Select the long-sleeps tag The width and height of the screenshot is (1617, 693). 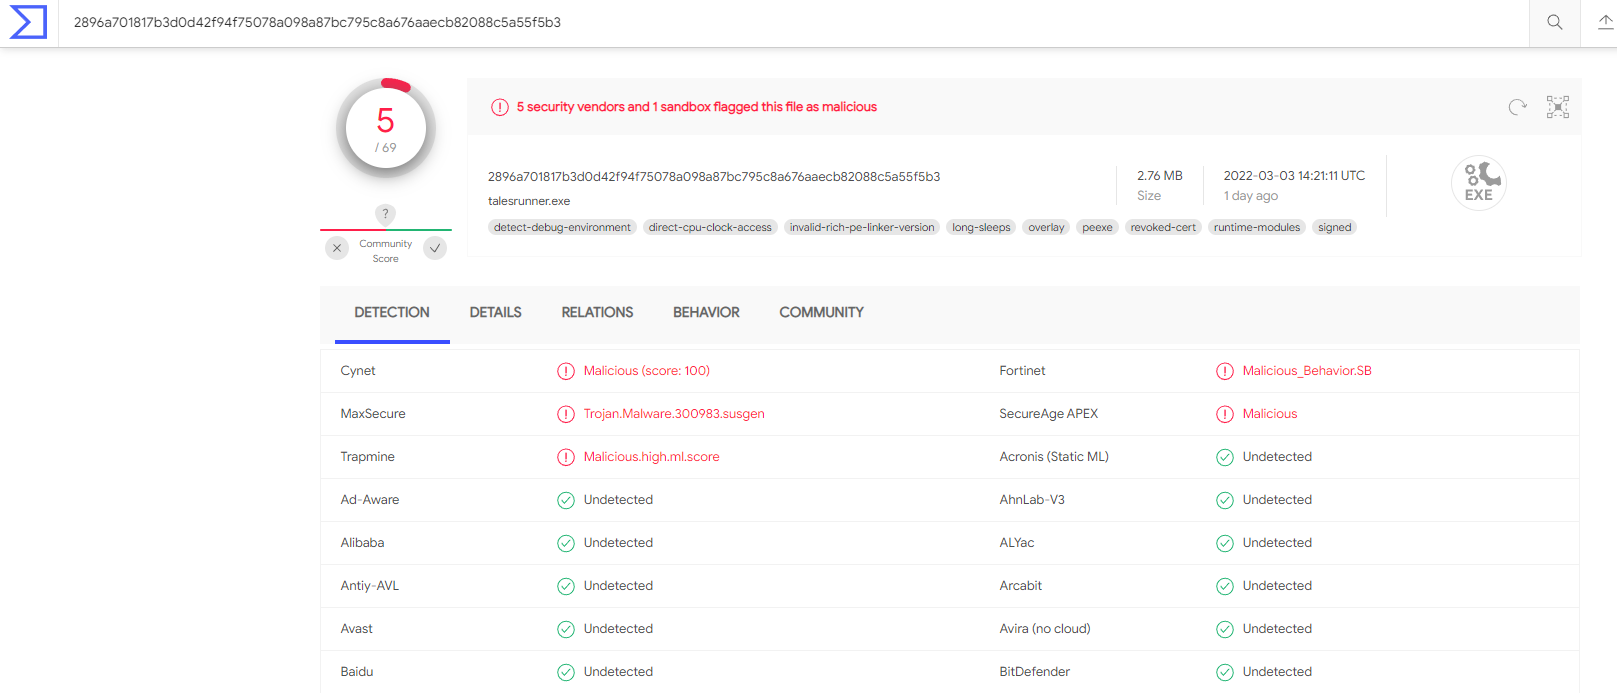pos(981,228)
